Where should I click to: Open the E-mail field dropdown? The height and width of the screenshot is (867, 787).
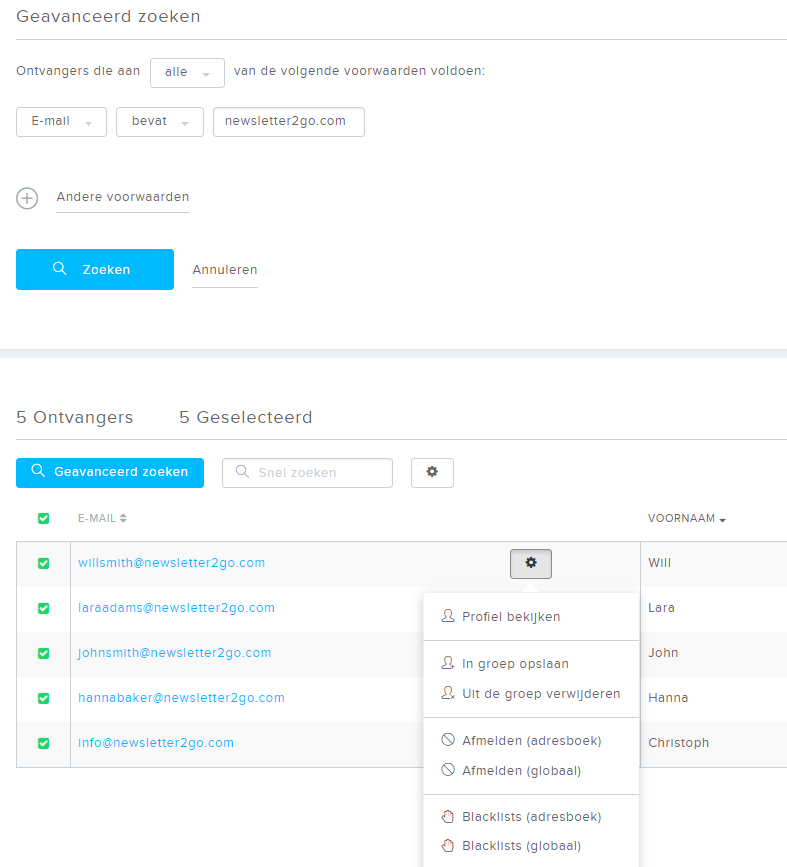[x=61, y=122]
